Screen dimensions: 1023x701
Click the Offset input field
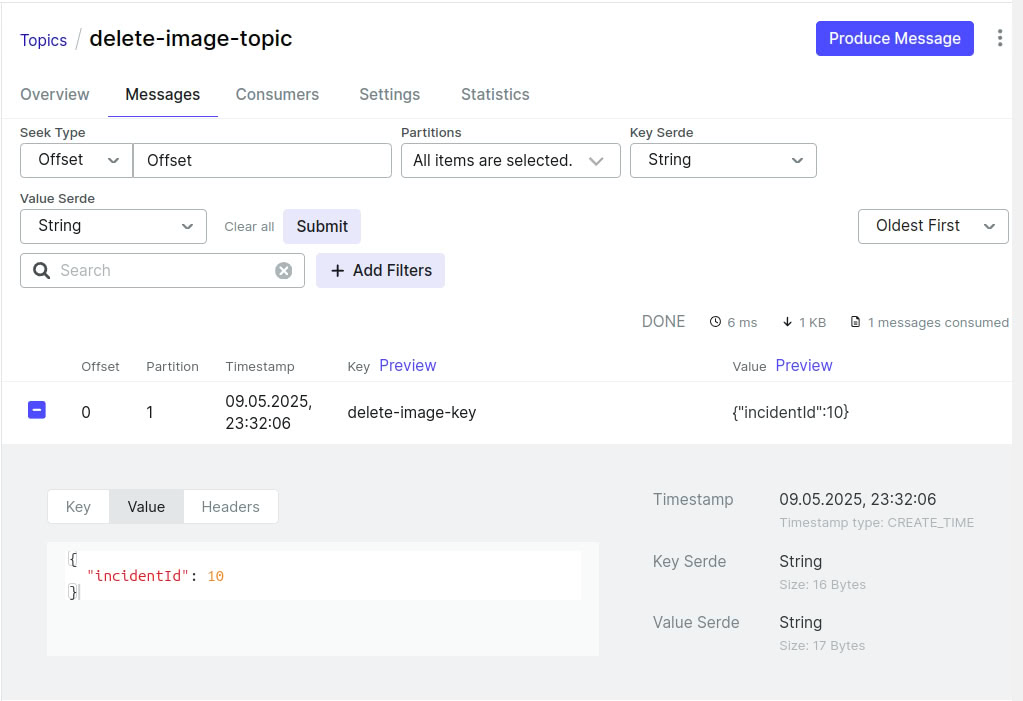pyautogui.click(x=262, y=160)
